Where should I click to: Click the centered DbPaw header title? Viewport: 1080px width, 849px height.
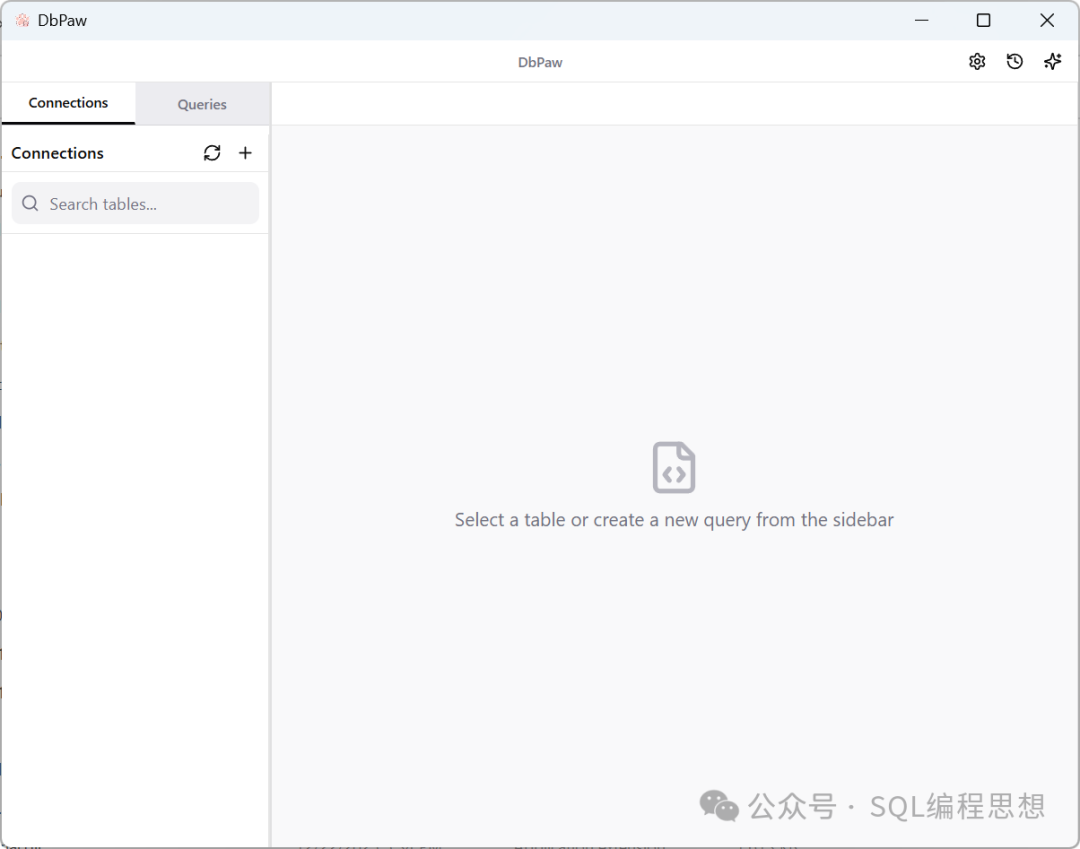click(x=540, y=62)
